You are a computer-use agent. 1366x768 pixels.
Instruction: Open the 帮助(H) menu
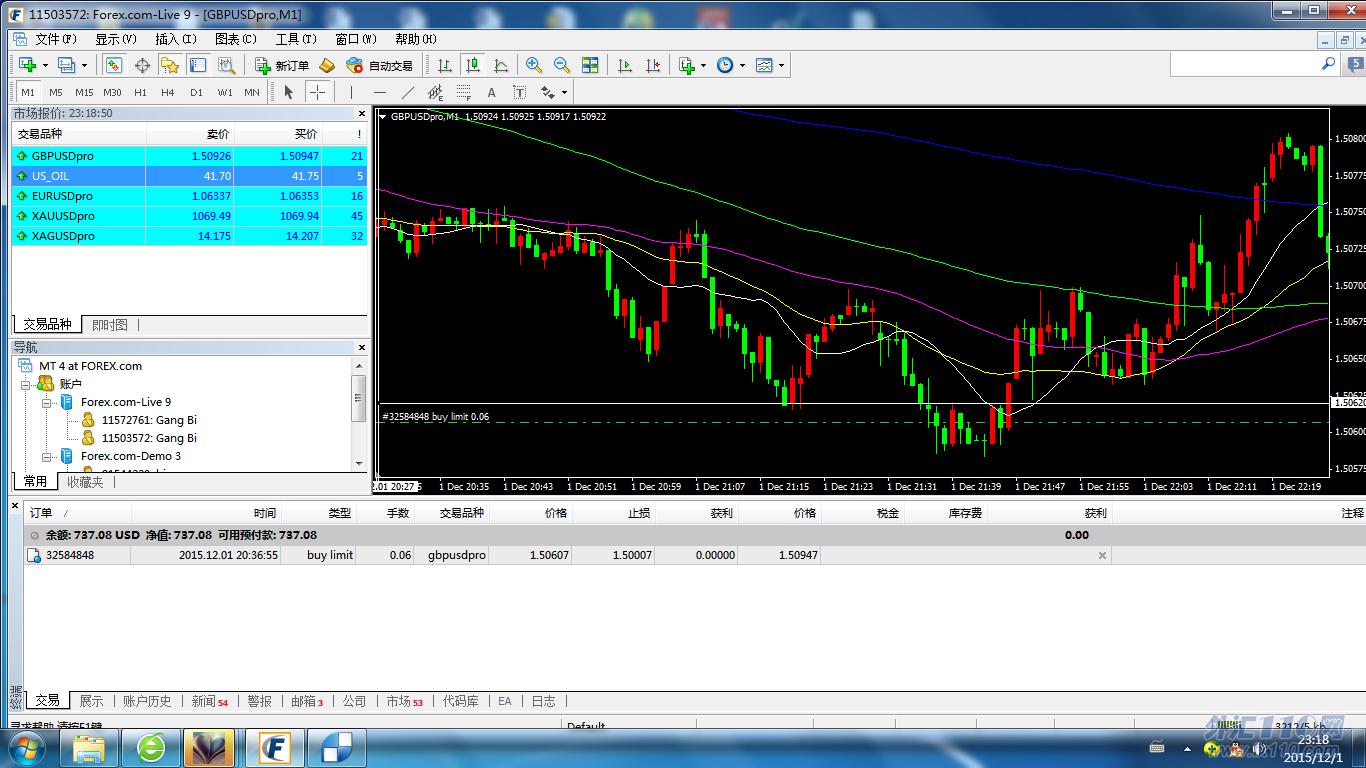[416, 39]
